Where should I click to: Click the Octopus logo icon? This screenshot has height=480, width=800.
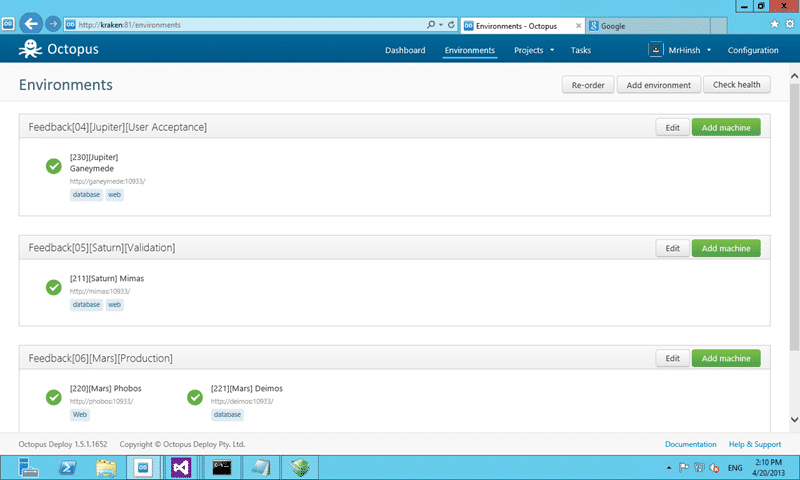[30, 49]
